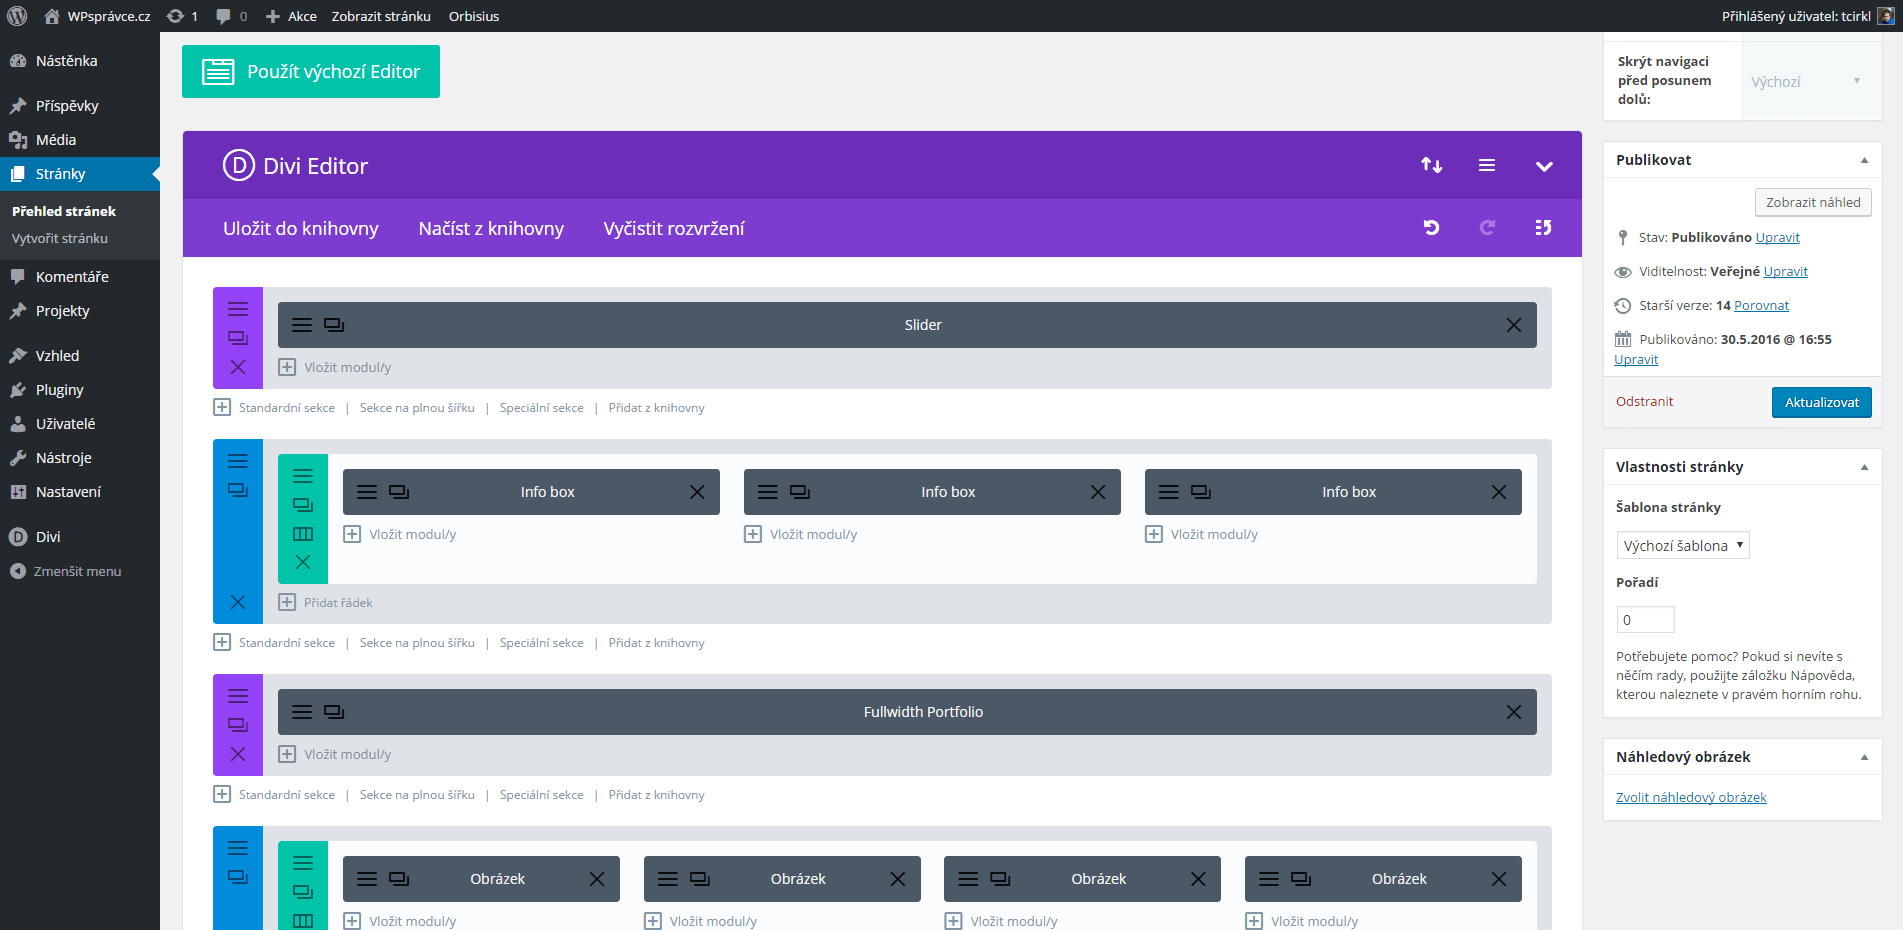Insert module under the first Info box

click(x=400, y=534)
